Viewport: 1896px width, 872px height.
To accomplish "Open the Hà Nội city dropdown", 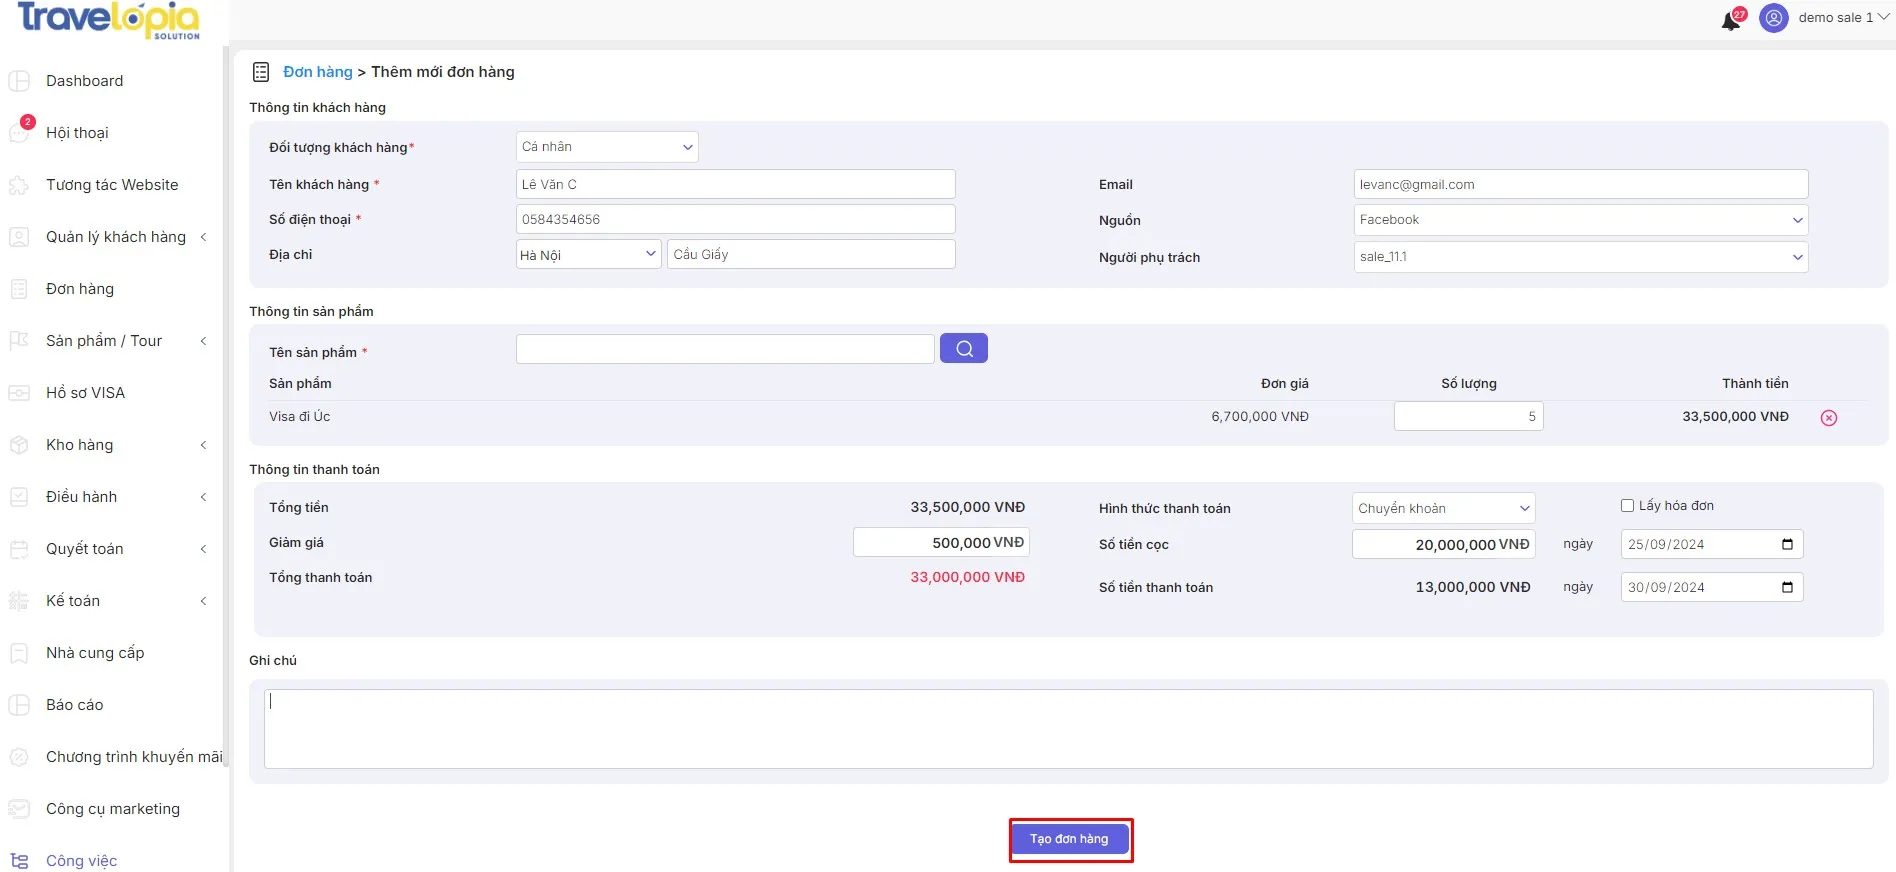I will [588, 254].
